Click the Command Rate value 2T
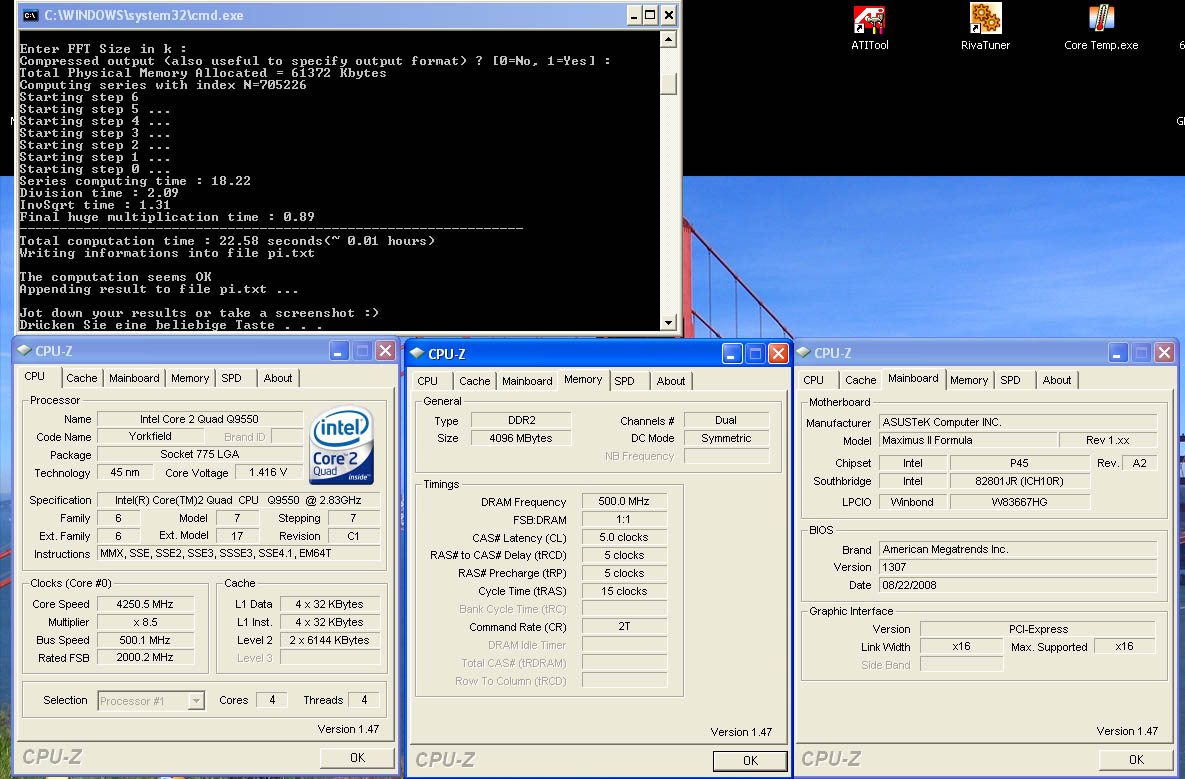This screenshot has height=779, width=1185. [x=624, y=626]
